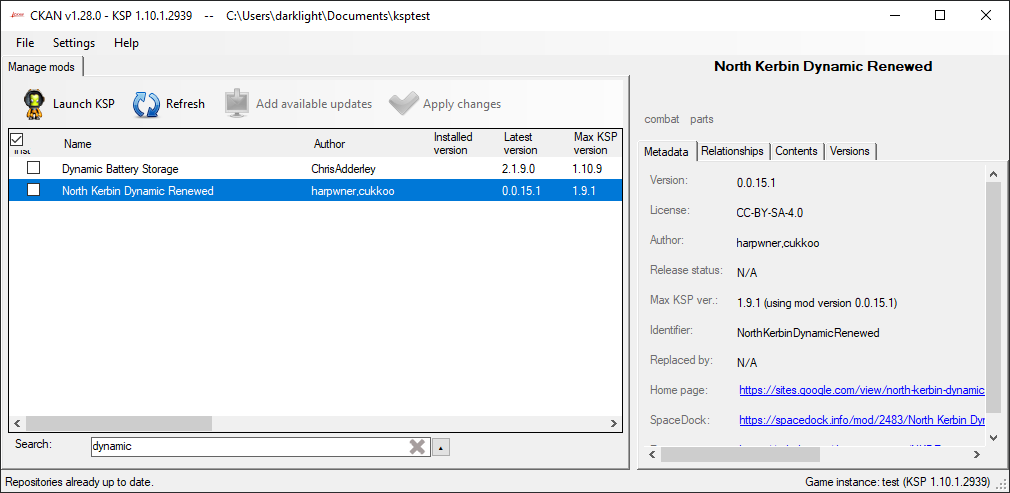The width and height of the screenshot is (1010, 493).
Task: Click the 2.1.9.0 latest version cell
Action: 518,169
